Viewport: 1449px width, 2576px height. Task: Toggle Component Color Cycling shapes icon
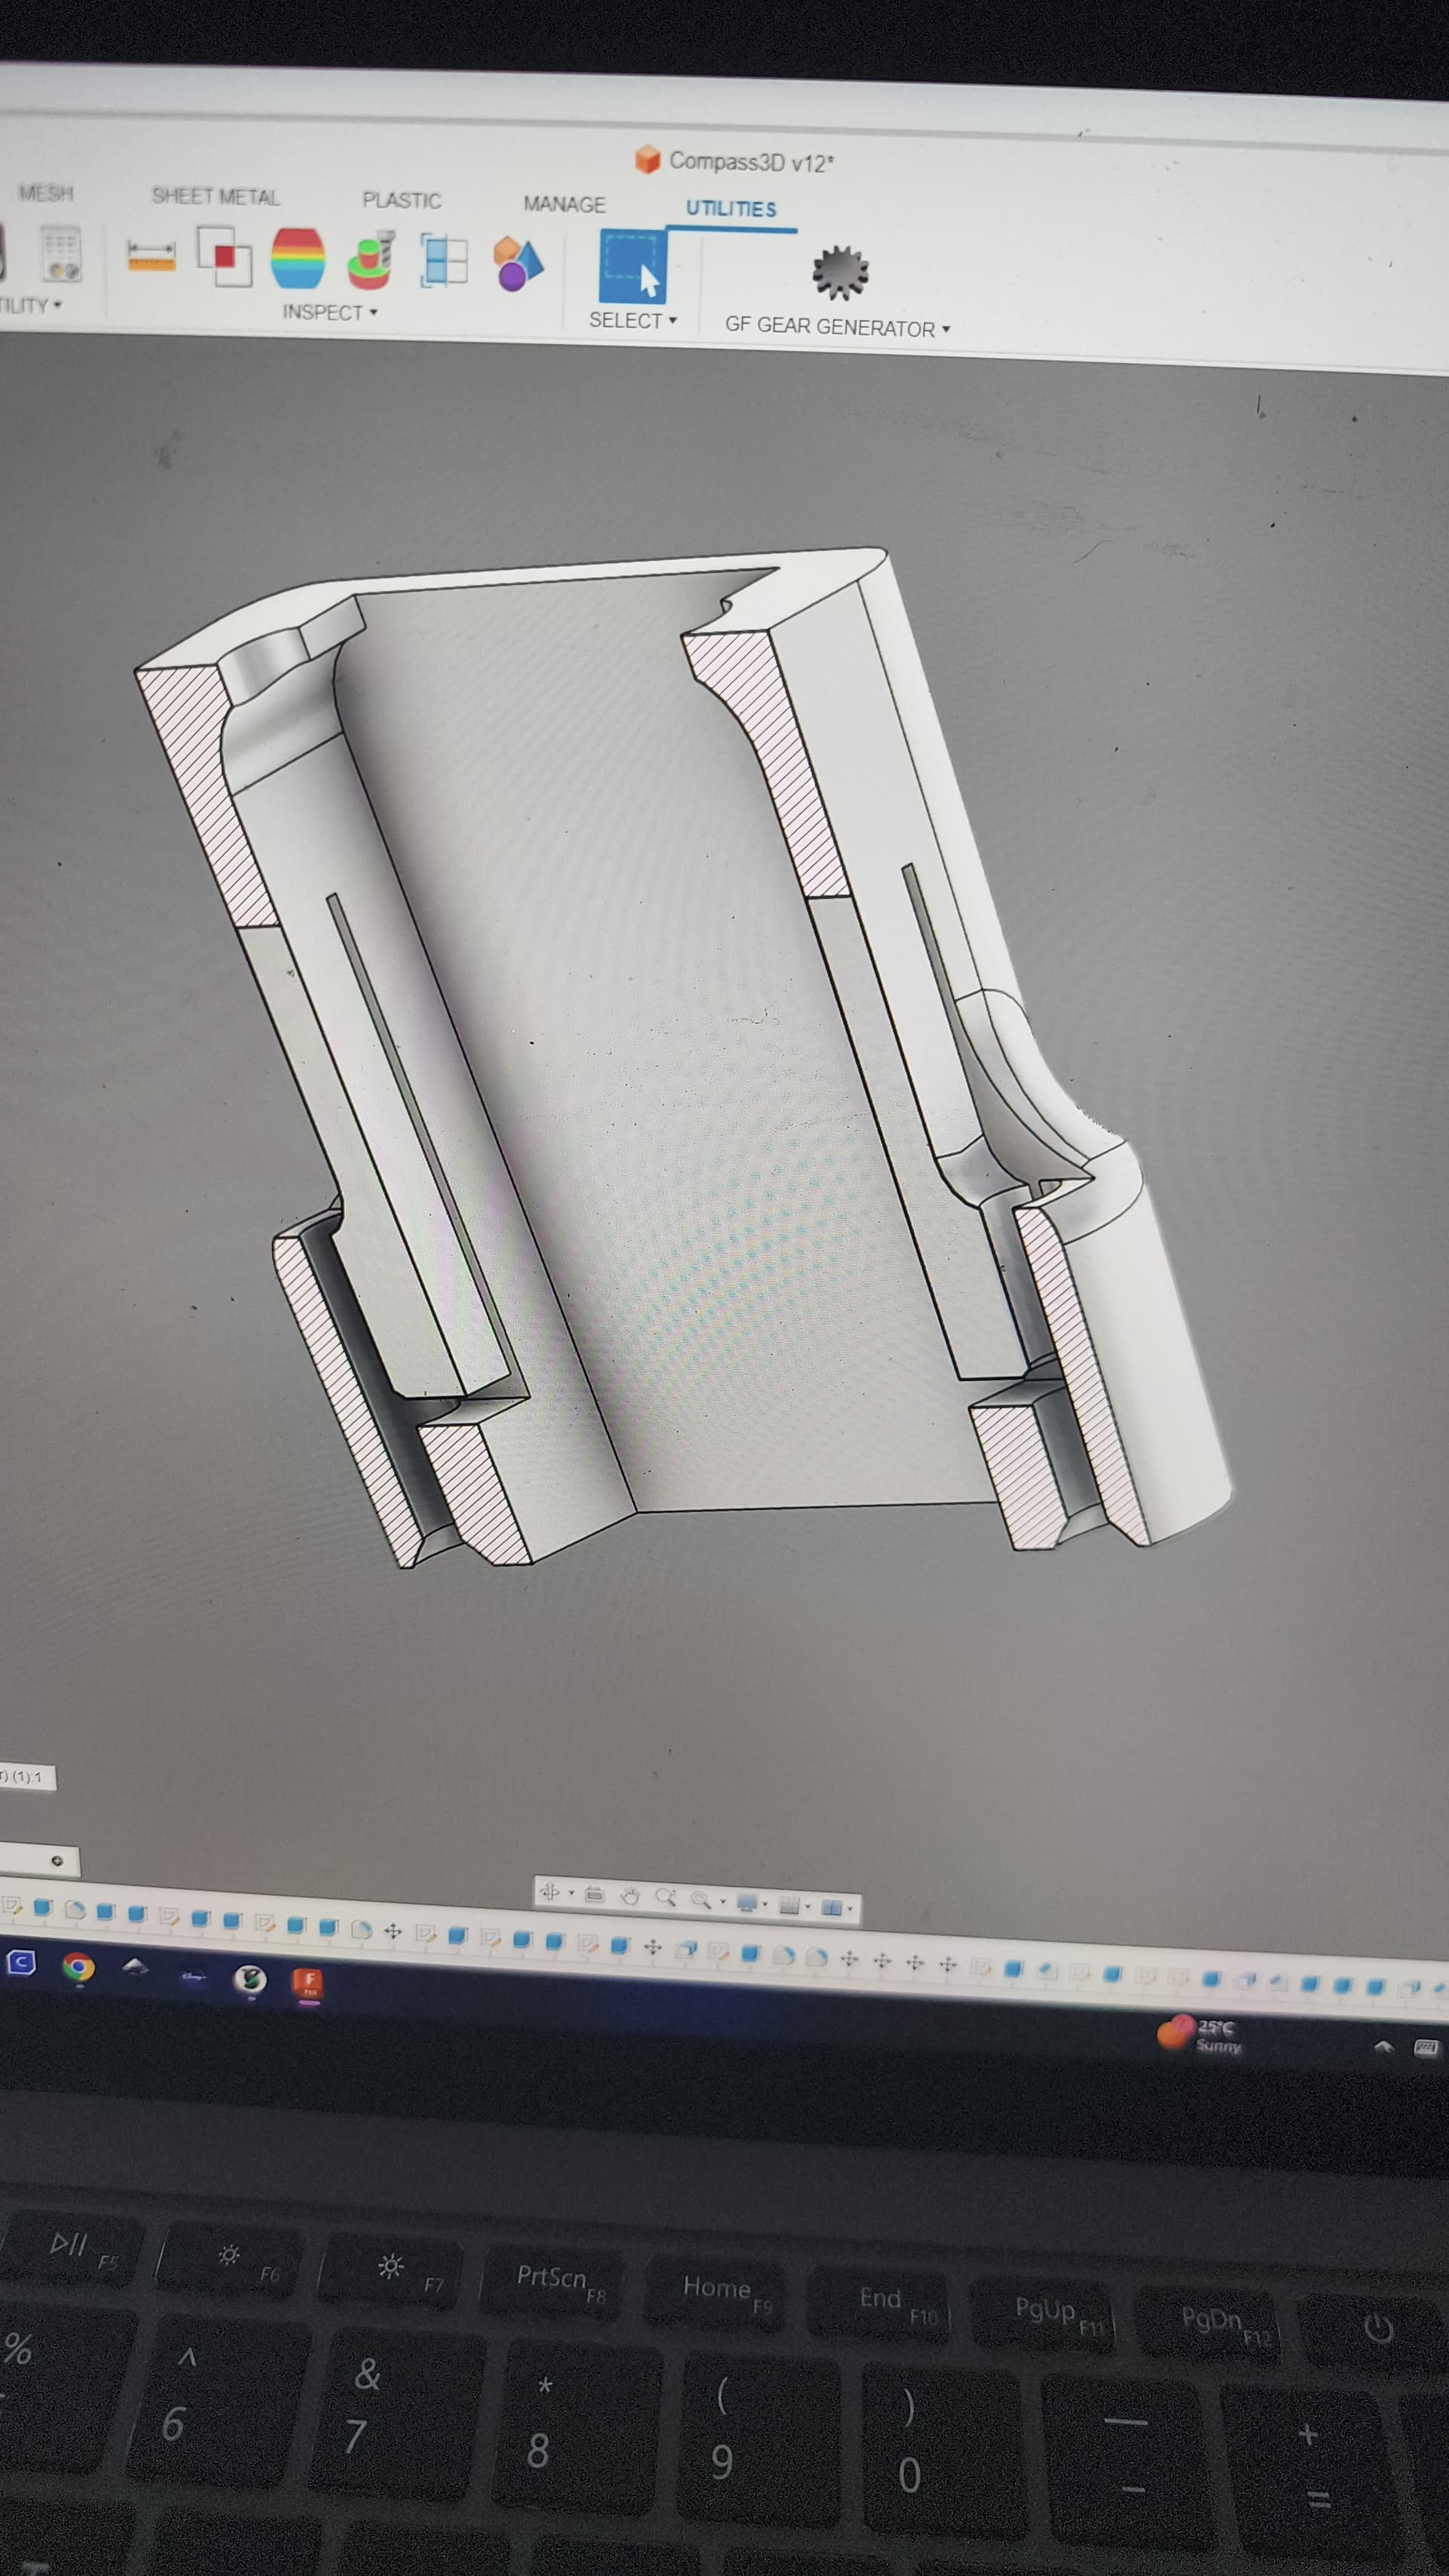coord(517,264)
